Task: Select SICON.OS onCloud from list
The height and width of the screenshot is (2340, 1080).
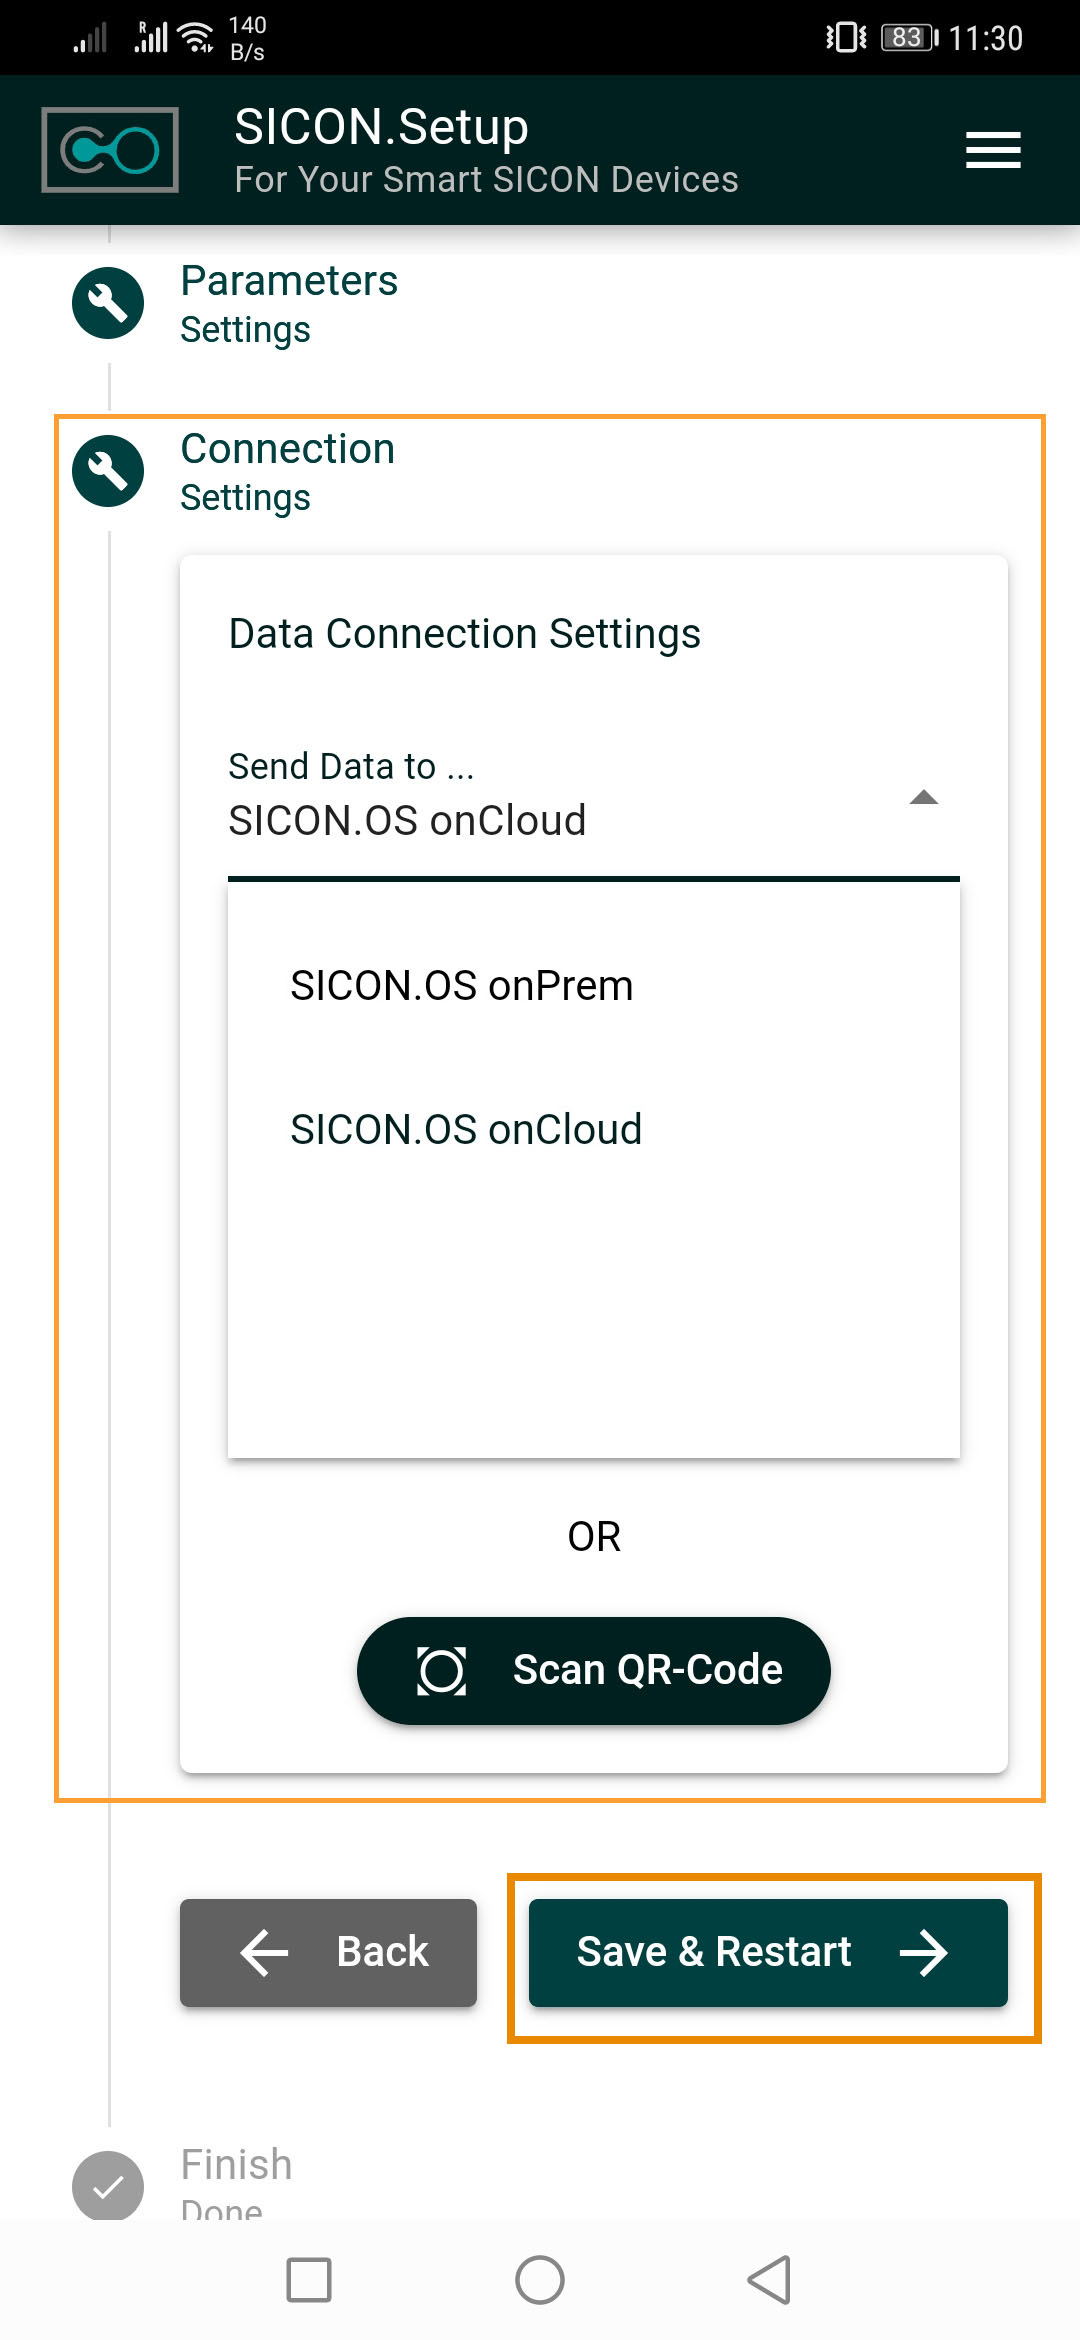Action: click(x=466, y=1130)
